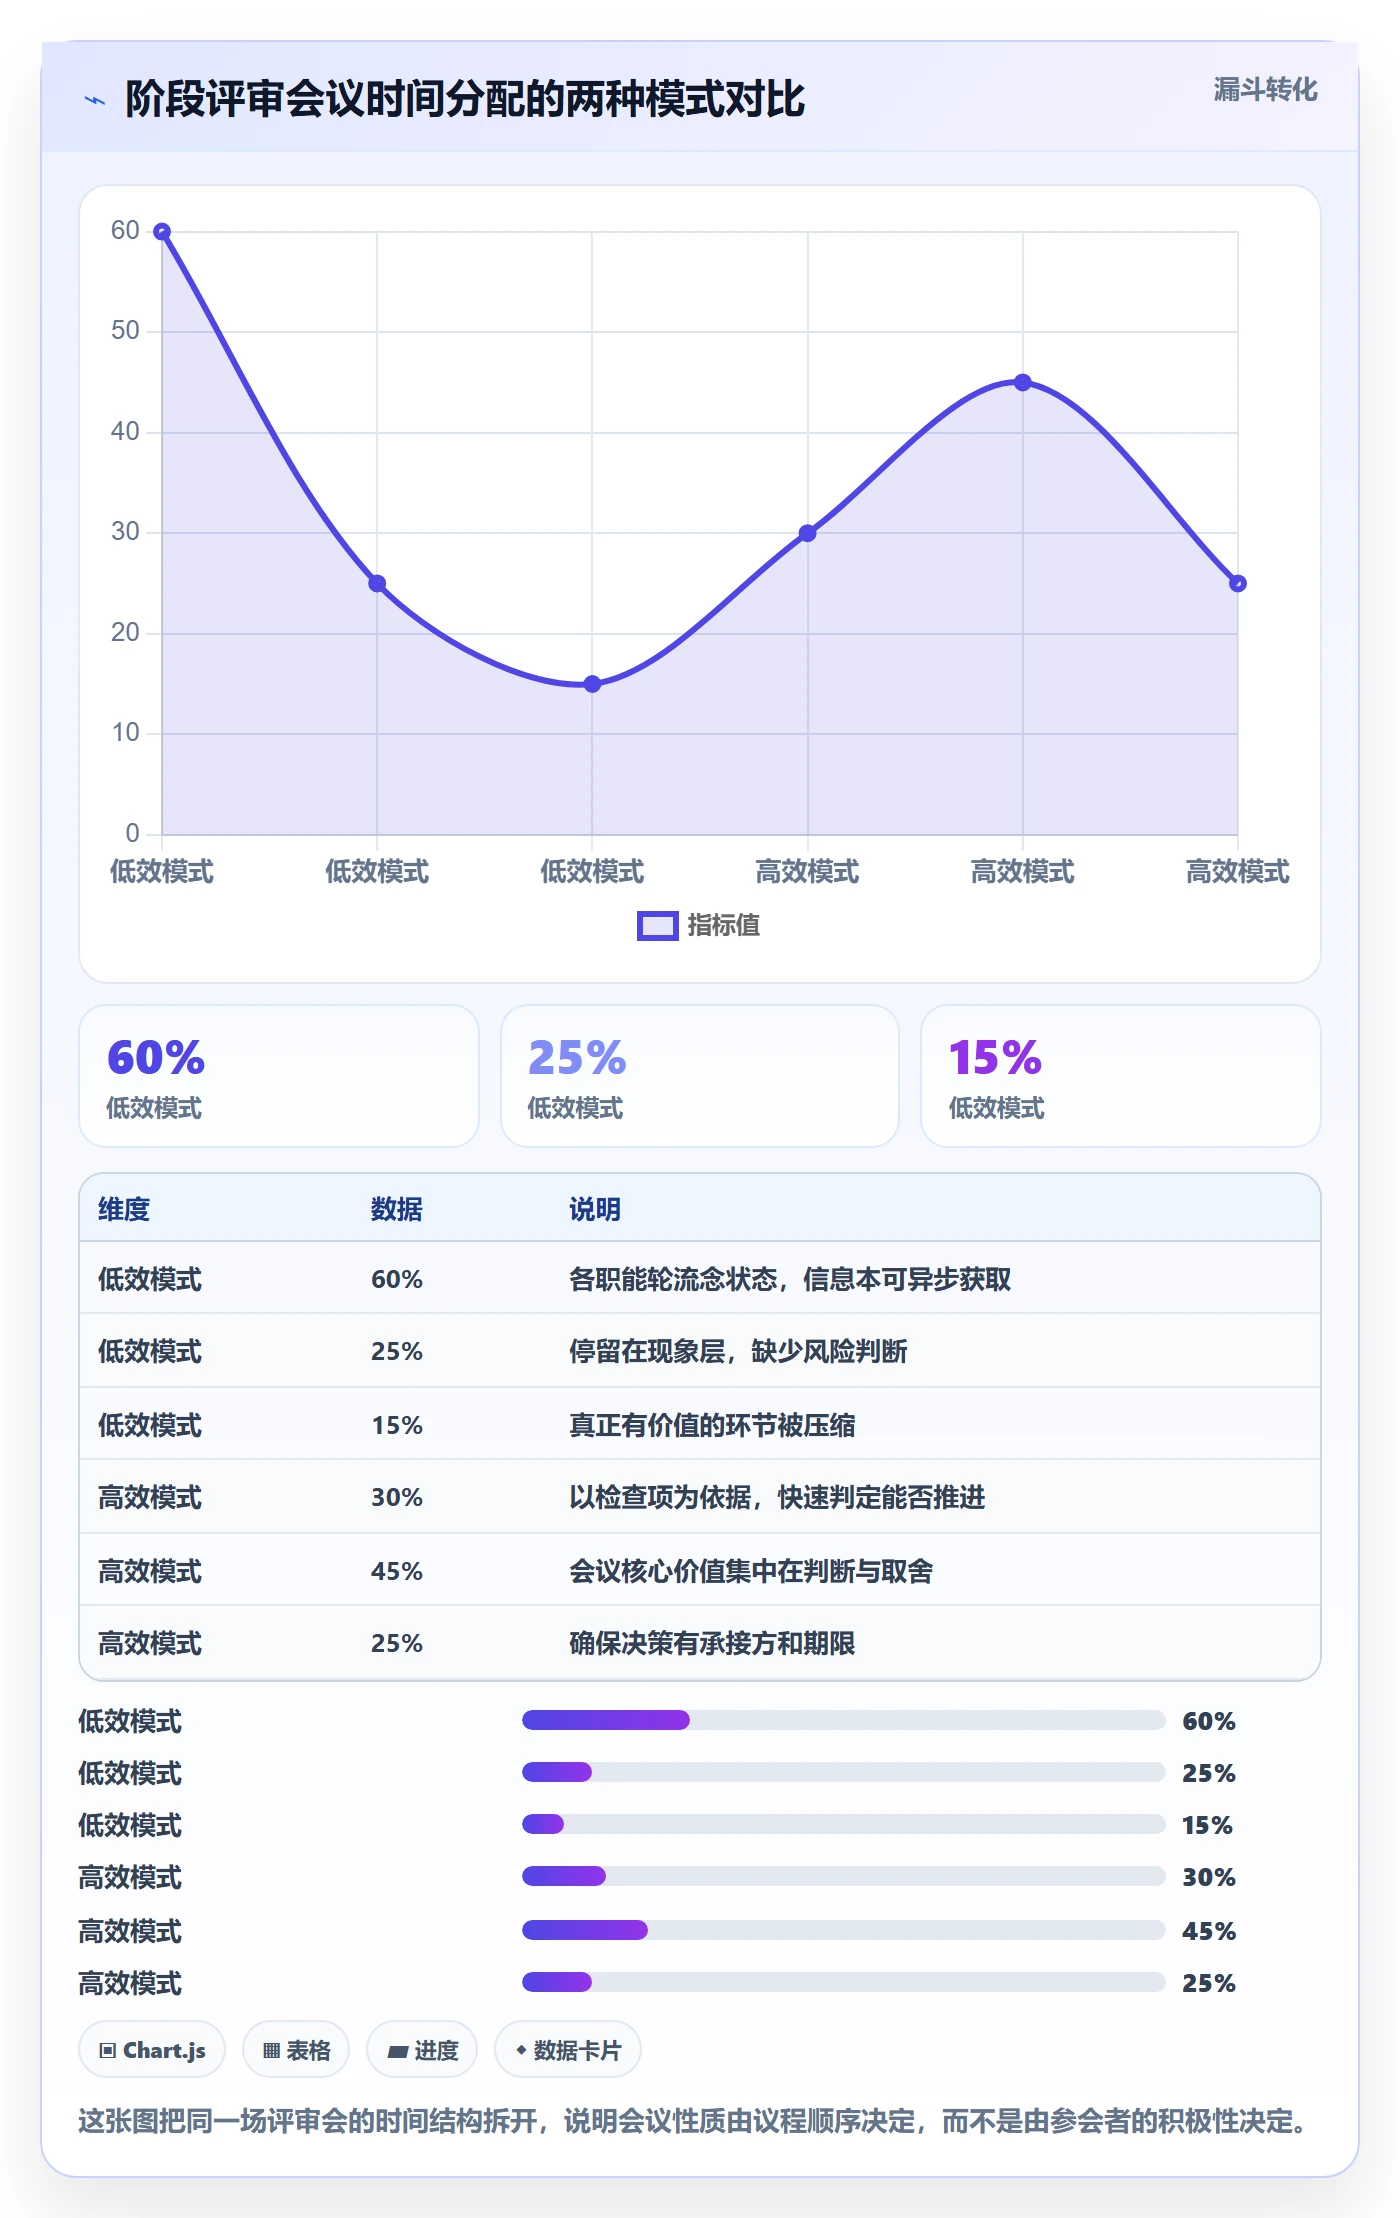Click the Chart.js tag
This screenshot has width=1400, height=2218.
152,2050
